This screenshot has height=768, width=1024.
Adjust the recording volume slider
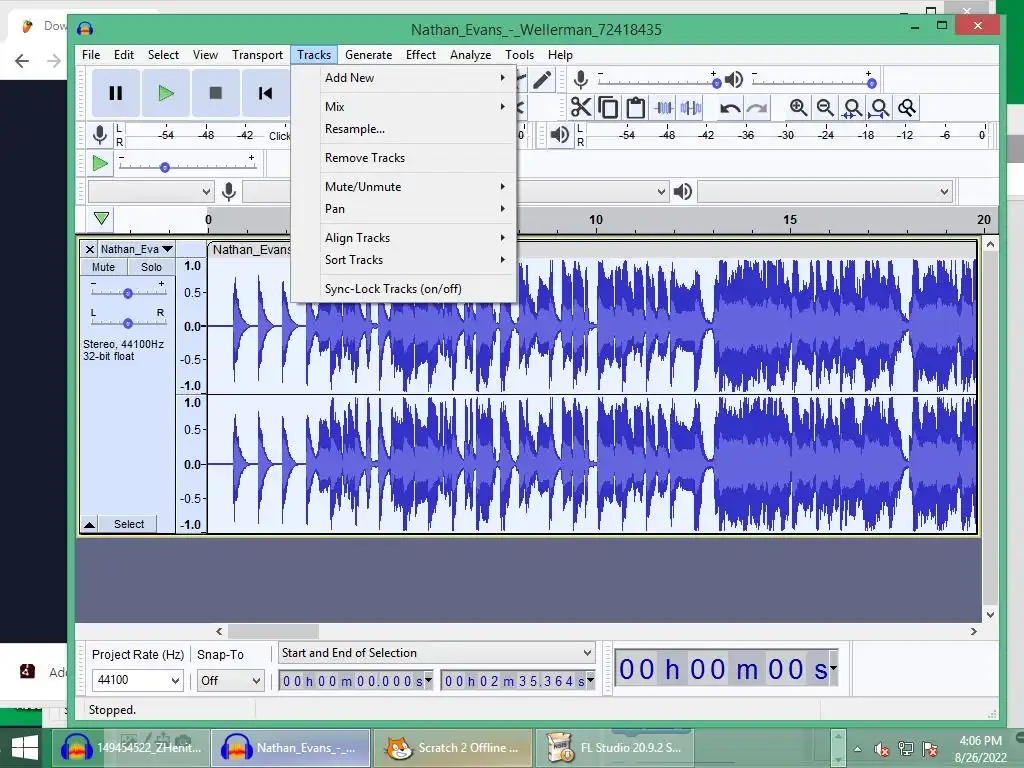tap(716, 83)
